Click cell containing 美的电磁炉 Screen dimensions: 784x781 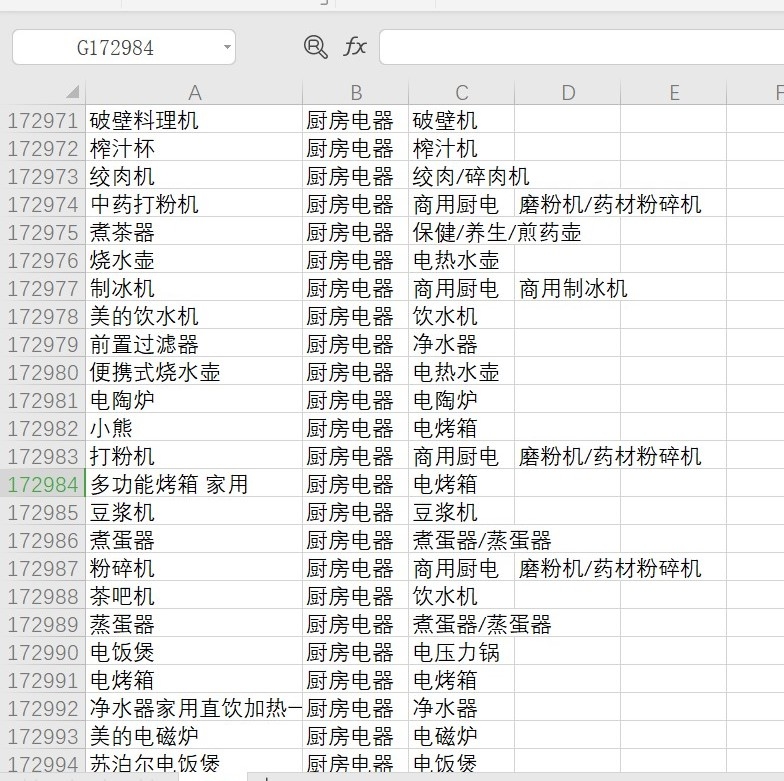pyautogui.click(x=194, y=736)
